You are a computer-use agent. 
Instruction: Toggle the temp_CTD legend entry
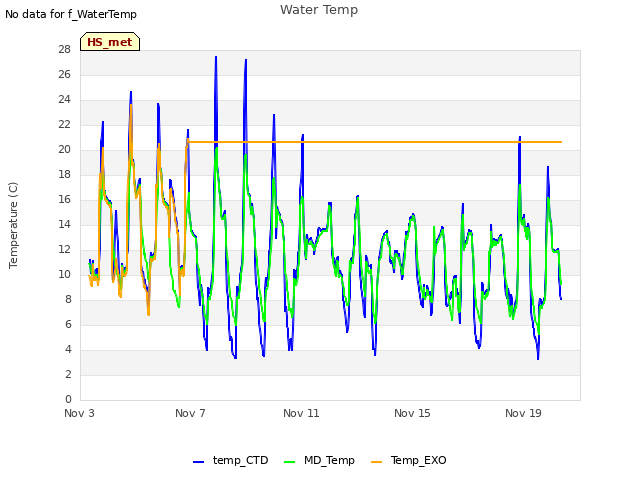(231, 460)
